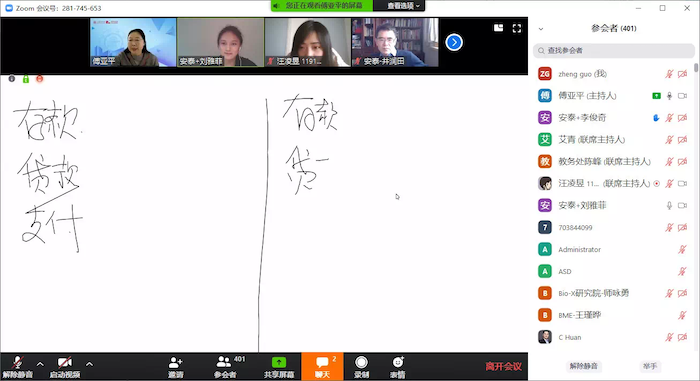Unmute microphone in bottom toolbar
The image size is (700, 381).
pos(17,367)
